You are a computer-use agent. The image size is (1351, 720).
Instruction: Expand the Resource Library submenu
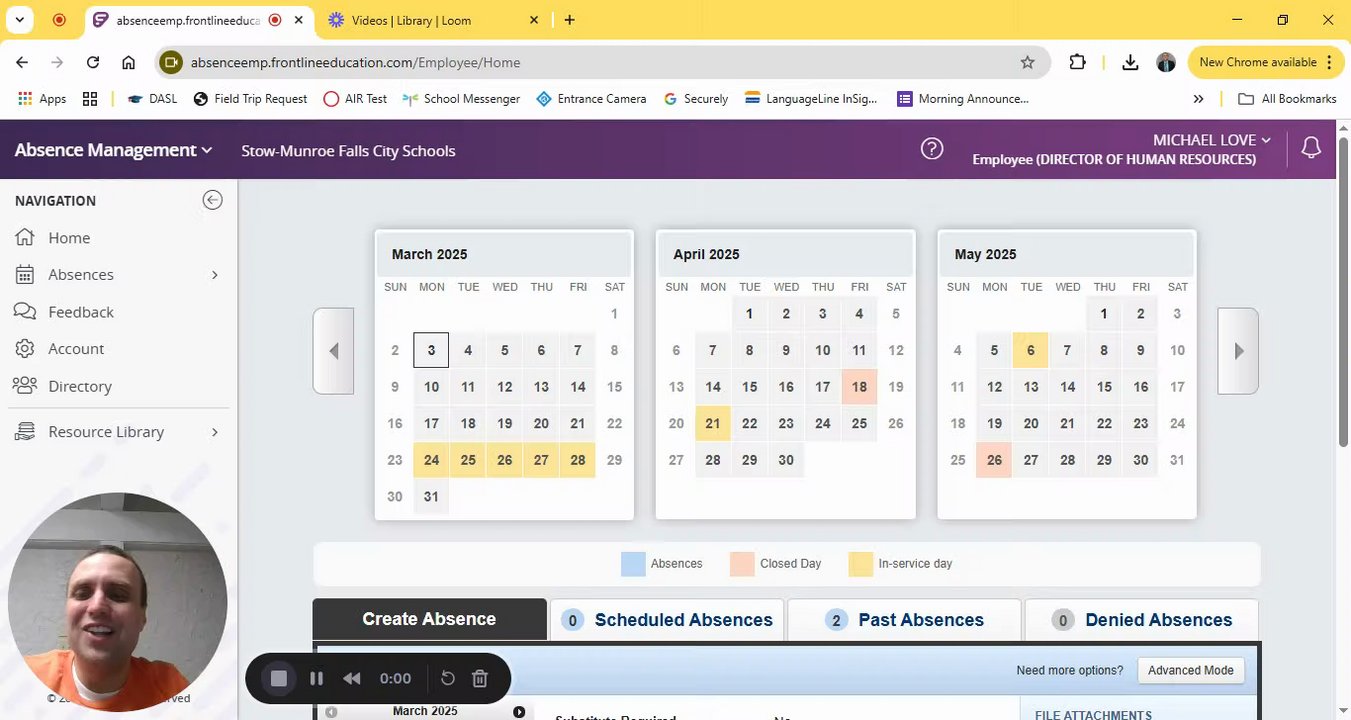(x=214, y=432)
